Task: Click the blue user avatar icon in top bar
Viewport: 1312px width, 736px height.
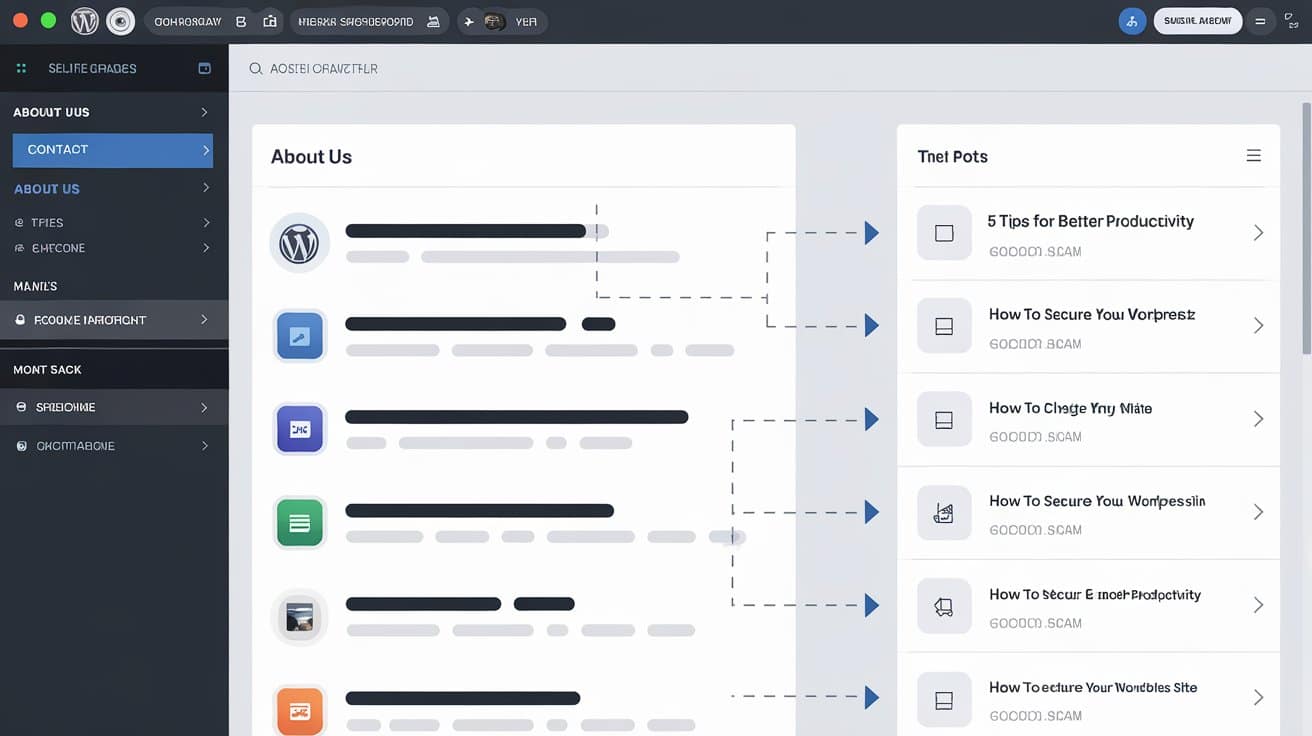Action: coord(1132,21)
